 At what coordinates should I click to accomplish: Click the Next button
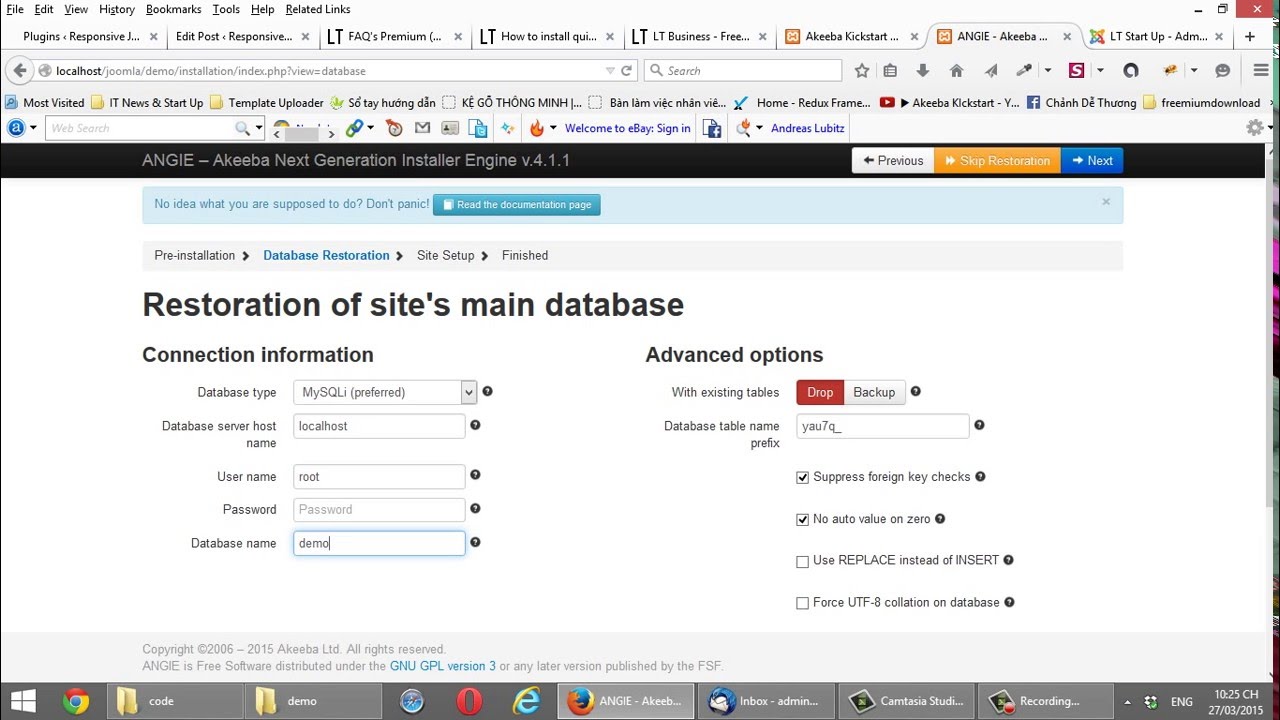1092,160
